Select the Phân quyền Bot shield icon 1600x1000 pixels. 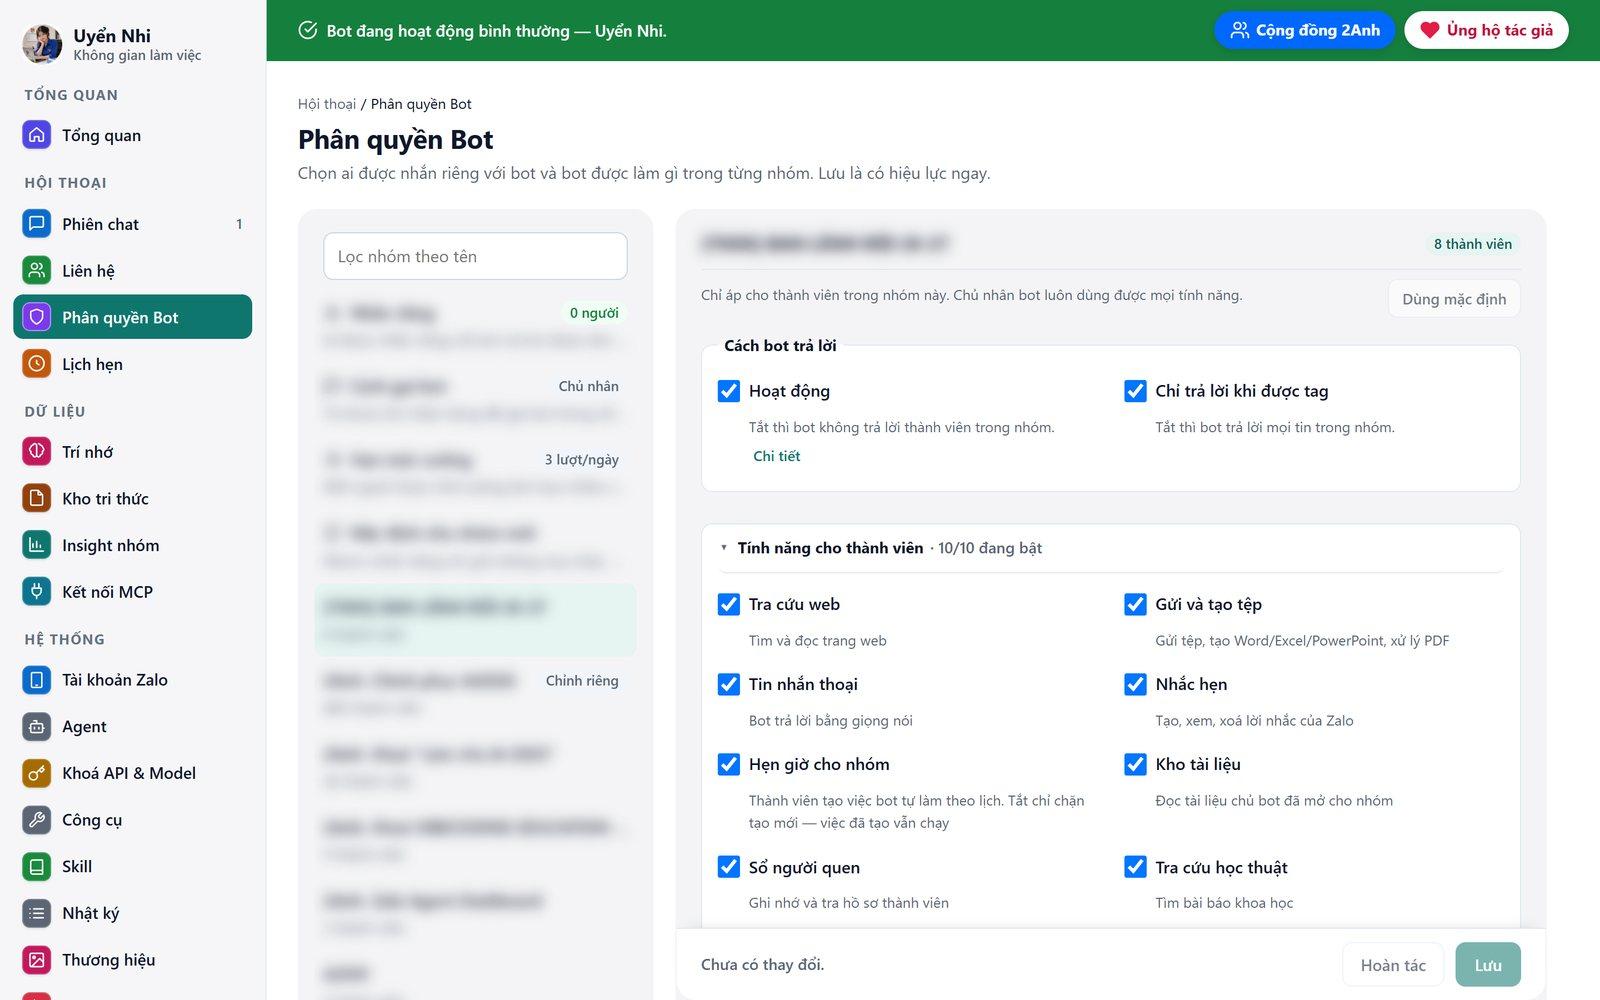pos(37,318)
